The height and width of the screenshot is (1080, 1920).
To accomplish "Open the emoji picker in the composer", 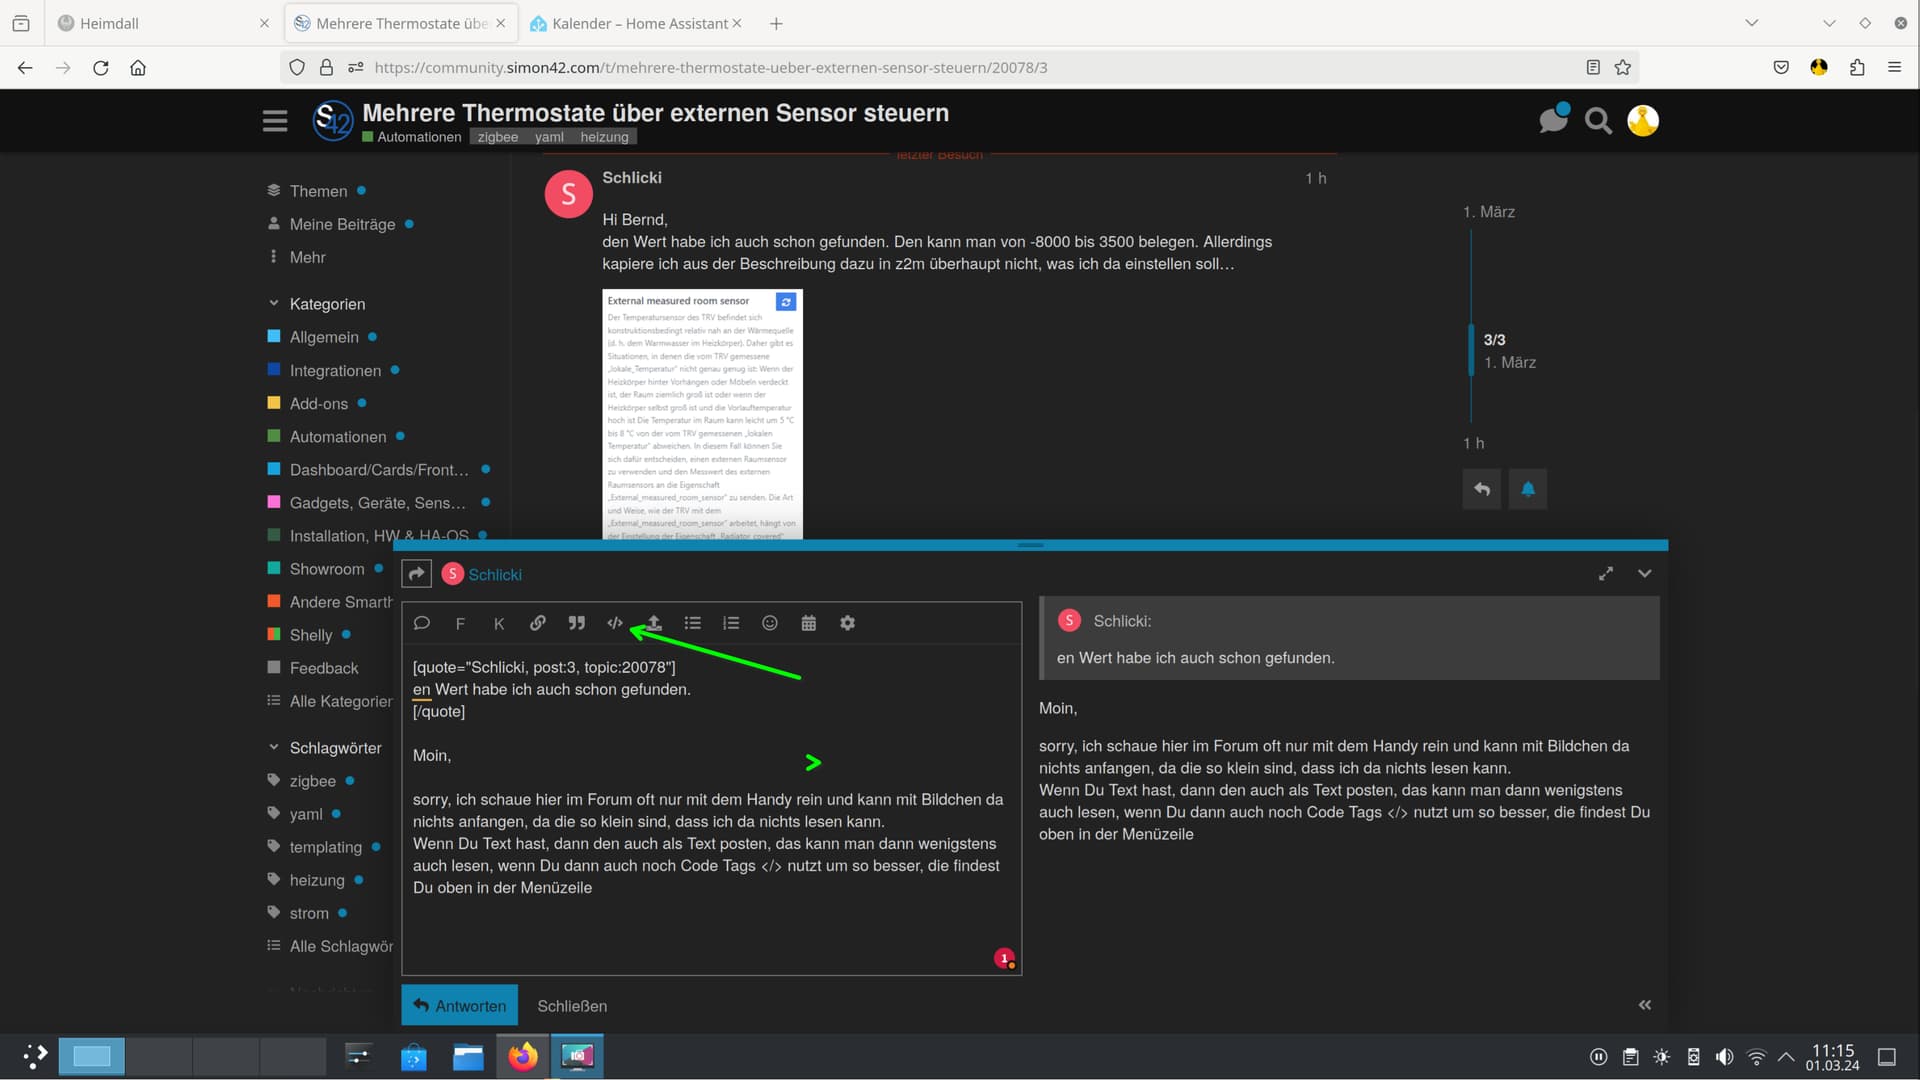I will tap(769, 623).
